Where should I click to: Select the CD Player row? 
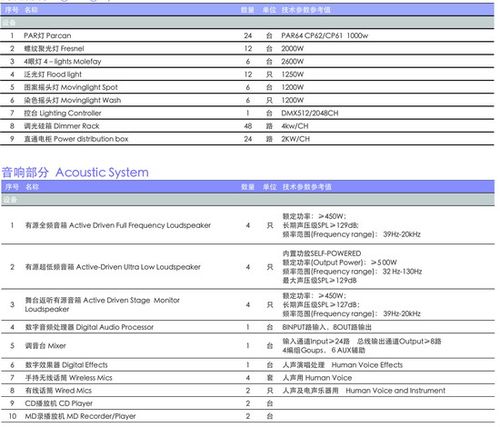coord(248,403)
